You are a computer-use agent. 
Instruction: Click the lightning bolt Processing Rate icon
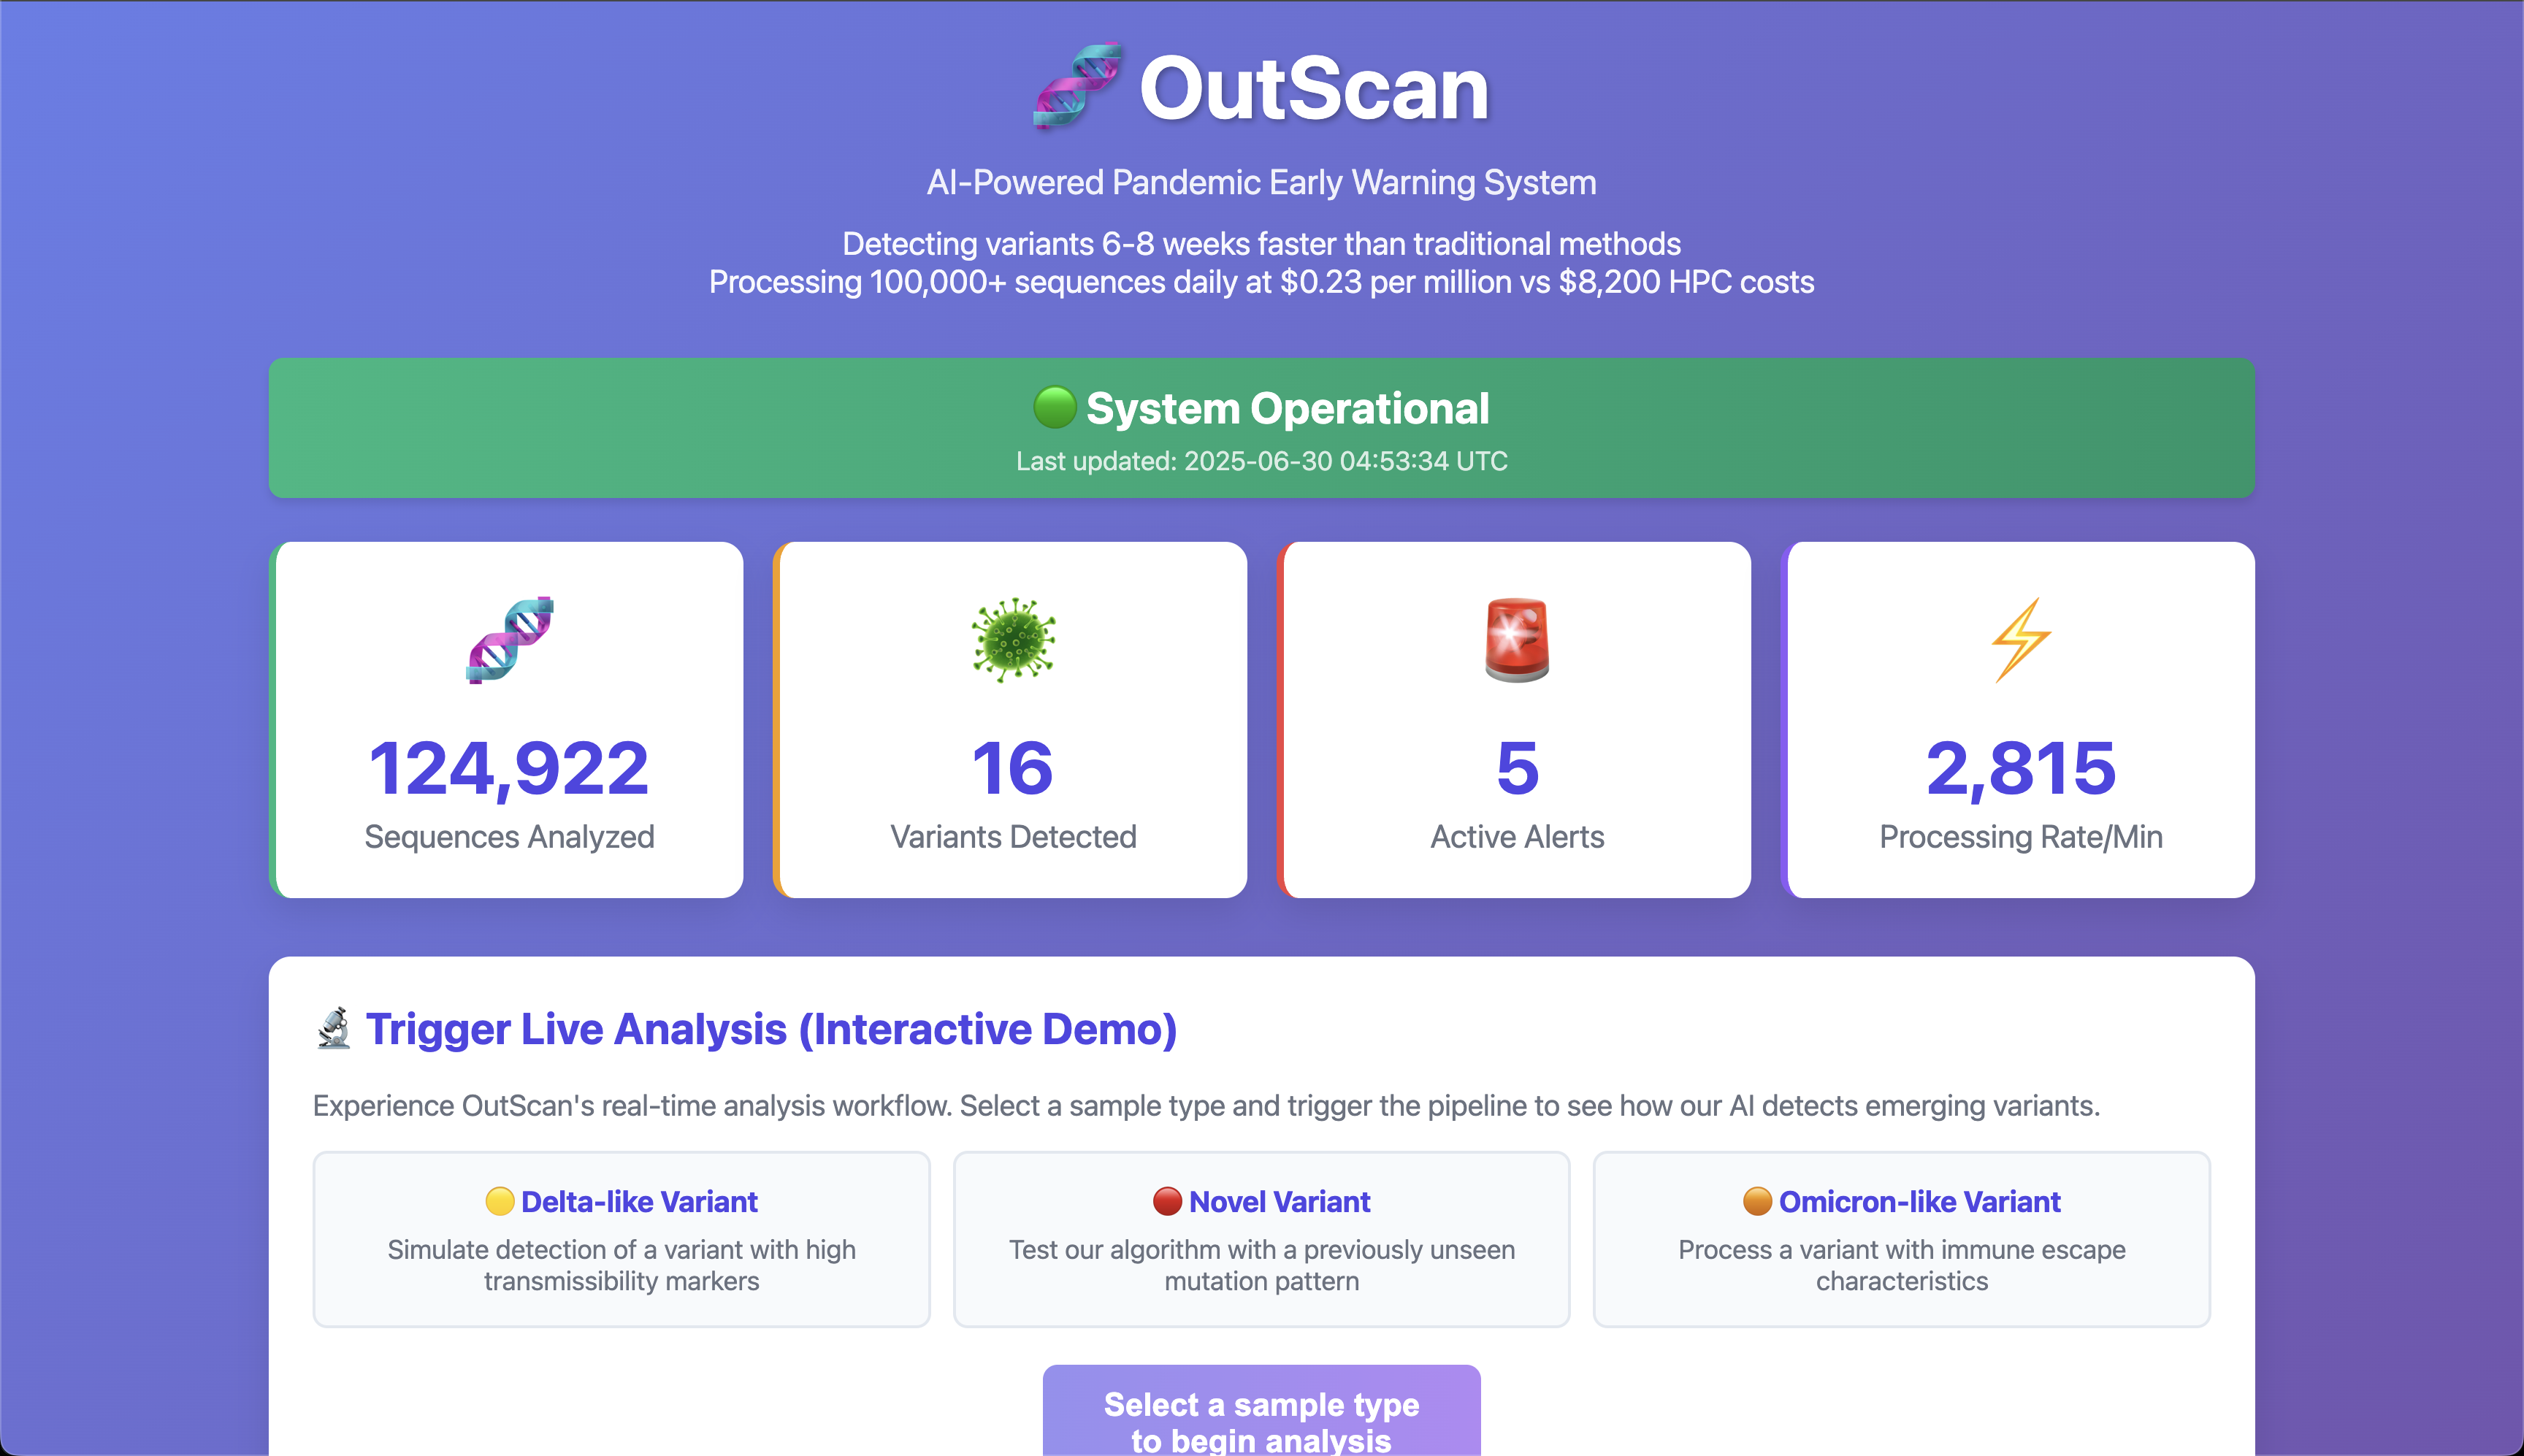click(2020, 640)
